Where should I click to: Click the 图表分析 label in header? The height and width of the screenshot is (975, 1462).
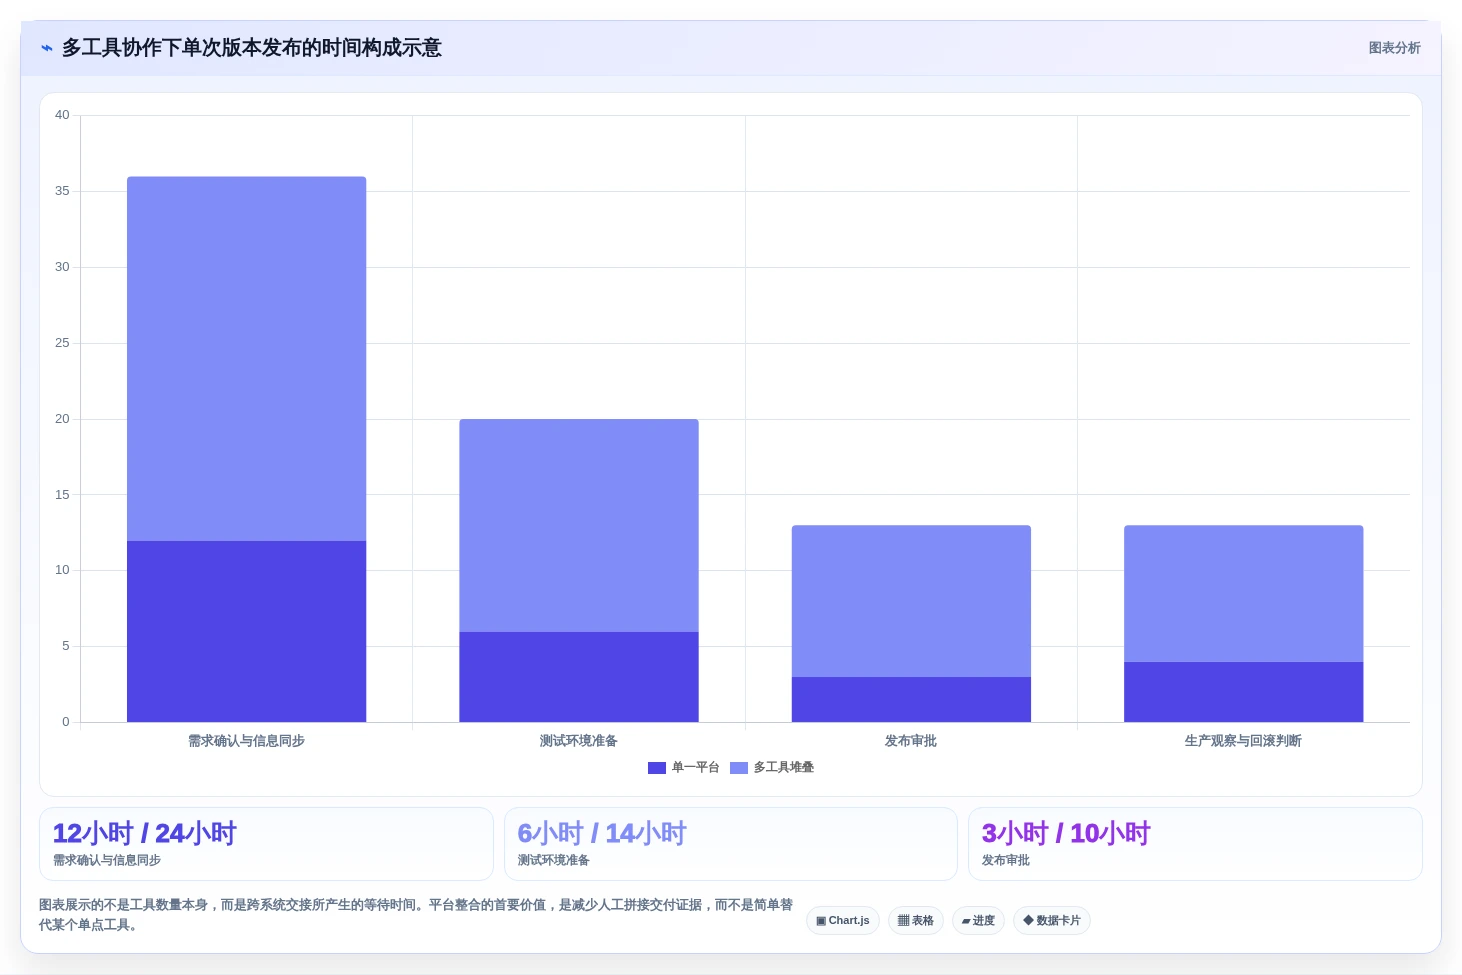1394,48
